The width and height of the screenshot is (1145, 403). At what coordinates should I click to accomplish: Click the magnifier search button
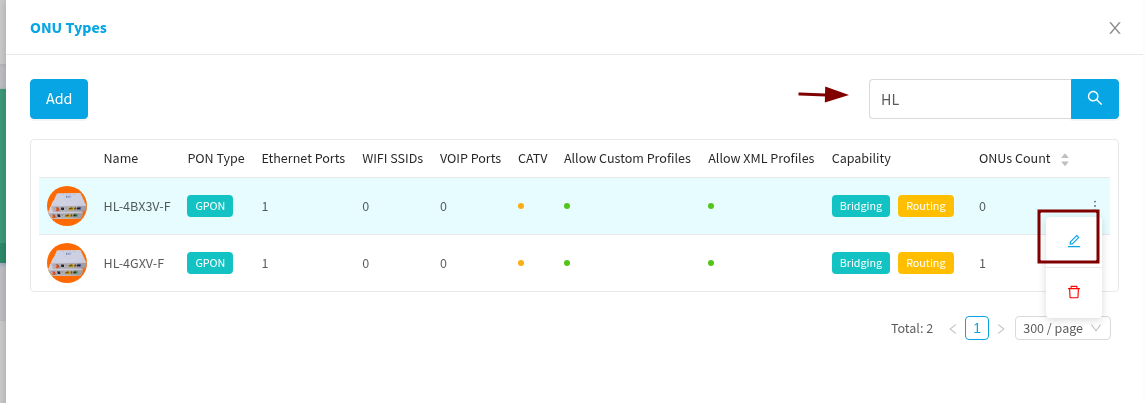pos(1095,99)
